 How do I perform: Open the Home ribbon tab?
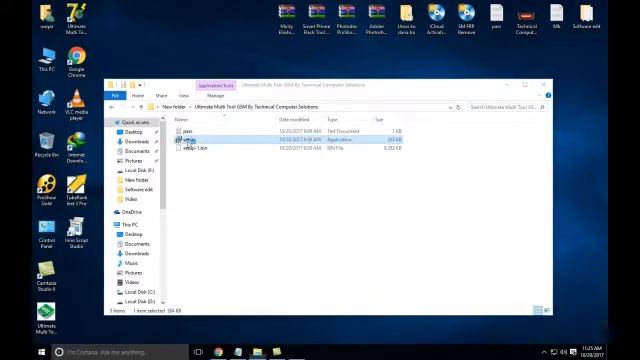[x=138, y=96]
